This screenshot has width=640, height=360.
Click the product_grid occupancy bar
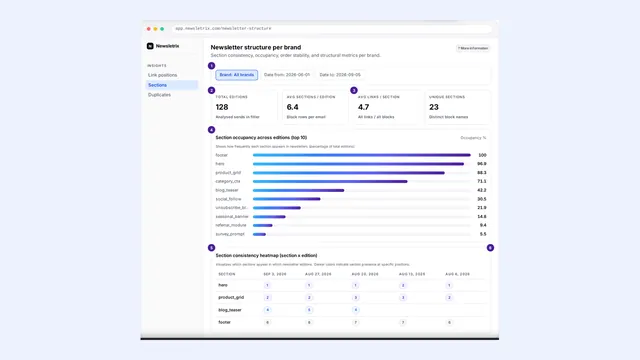pos(349,173)
